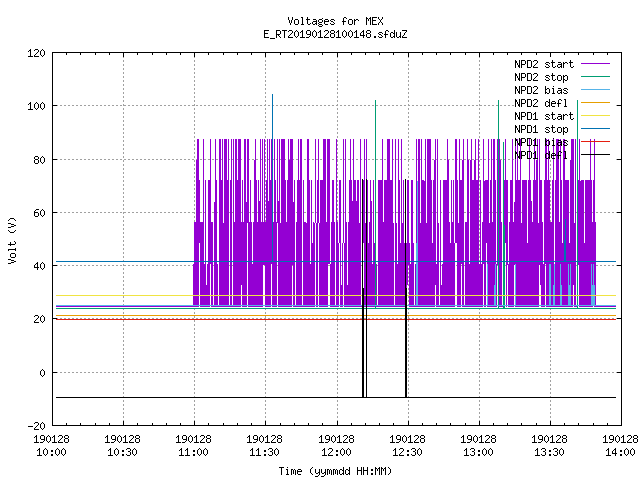Click the y-axis tick value 80
This screenshot has width=640, height=480.
click(40, 160)
